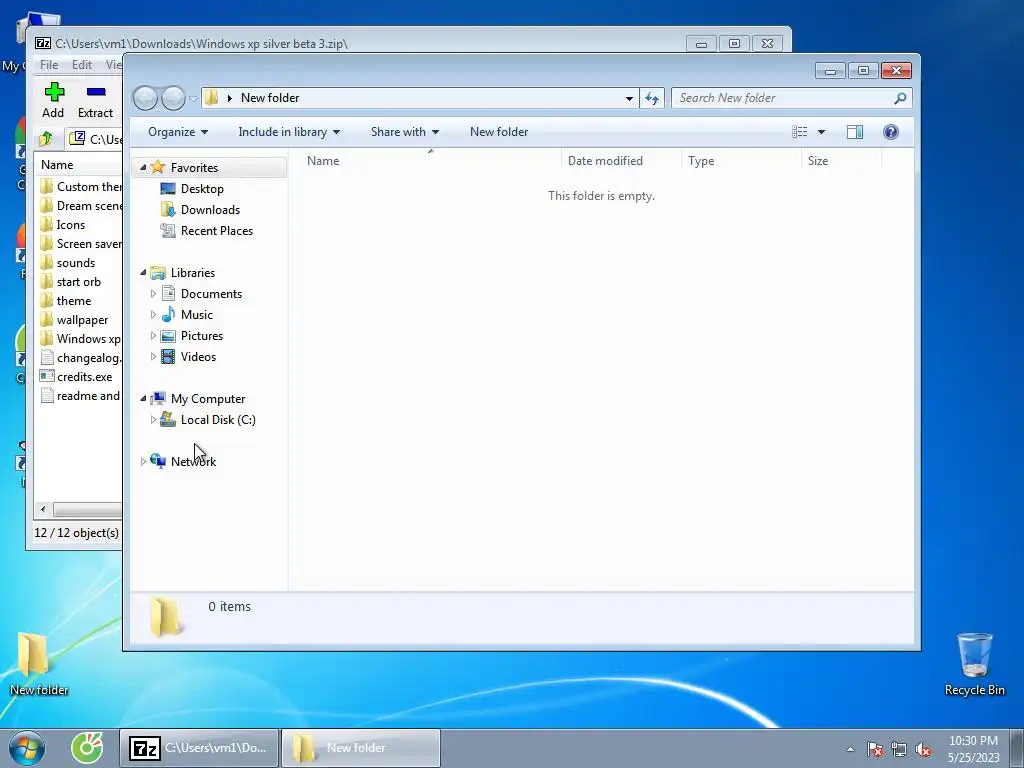Show hidden tray icons
The height and width of the screenshot is (768, 1024).
pos(850,749)
